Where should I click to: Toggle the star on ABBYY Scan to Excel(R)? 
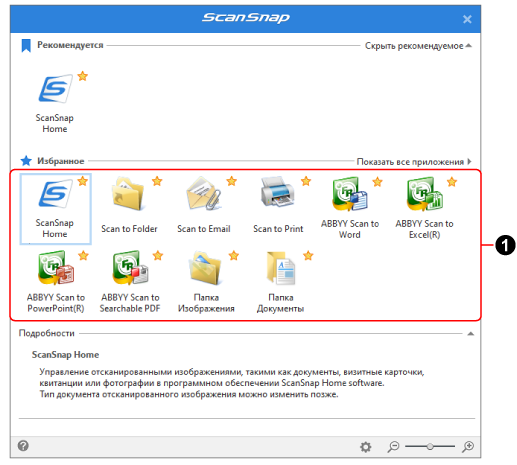(452, 182)
